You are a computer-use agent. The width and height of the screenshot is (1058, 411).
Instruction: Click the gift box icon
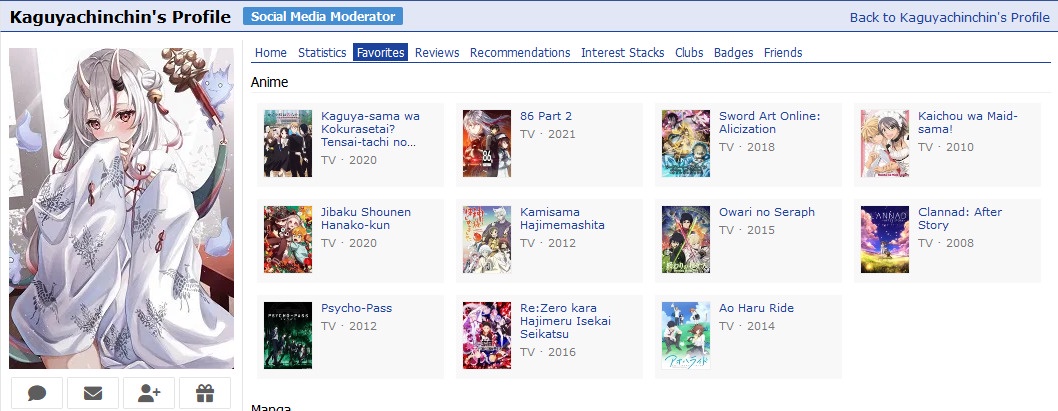coord(205,393)
